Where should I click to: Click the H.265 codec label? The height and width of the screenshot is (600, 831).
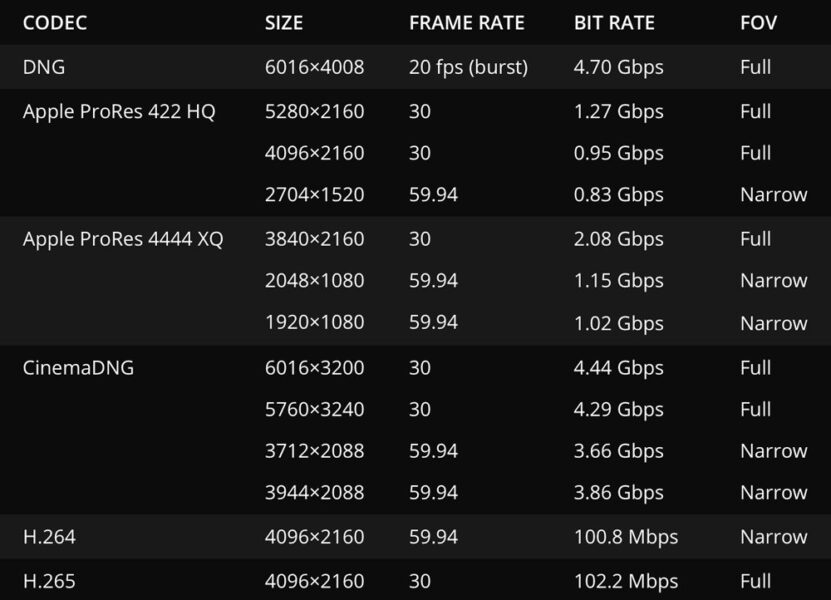(49, 581)
